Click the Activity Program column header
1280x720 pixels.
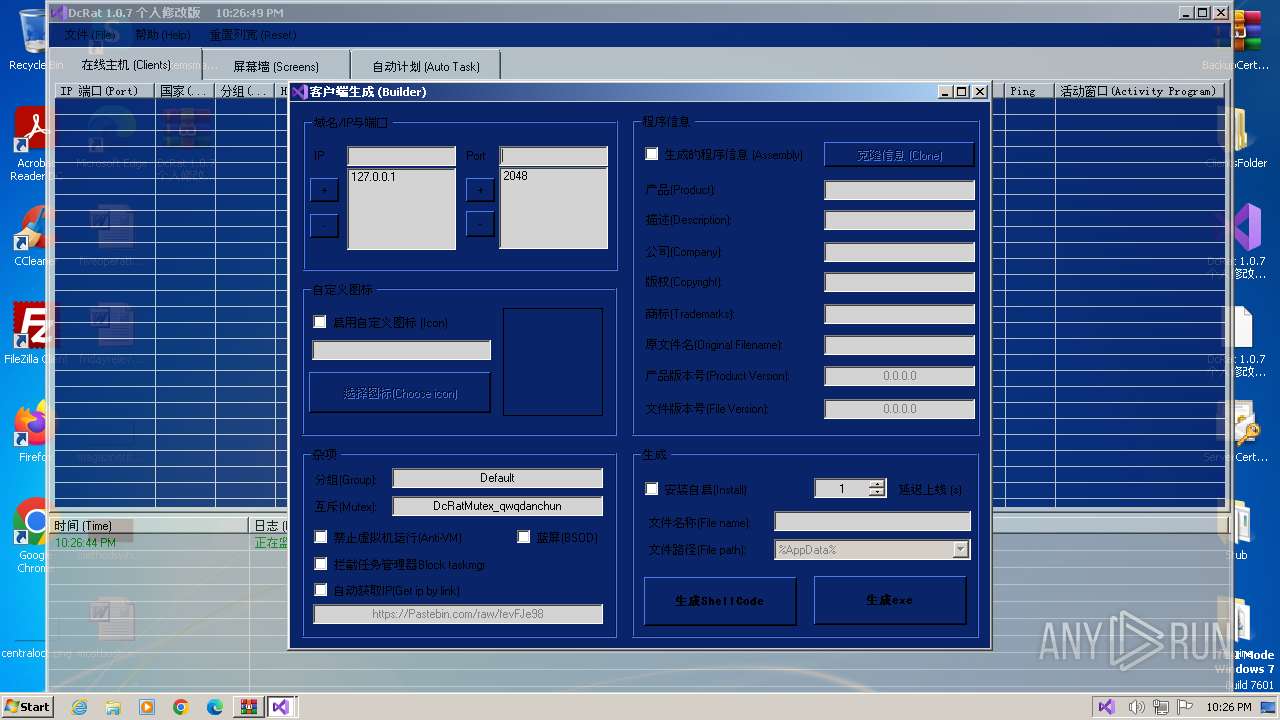(x=1140, y=91)
